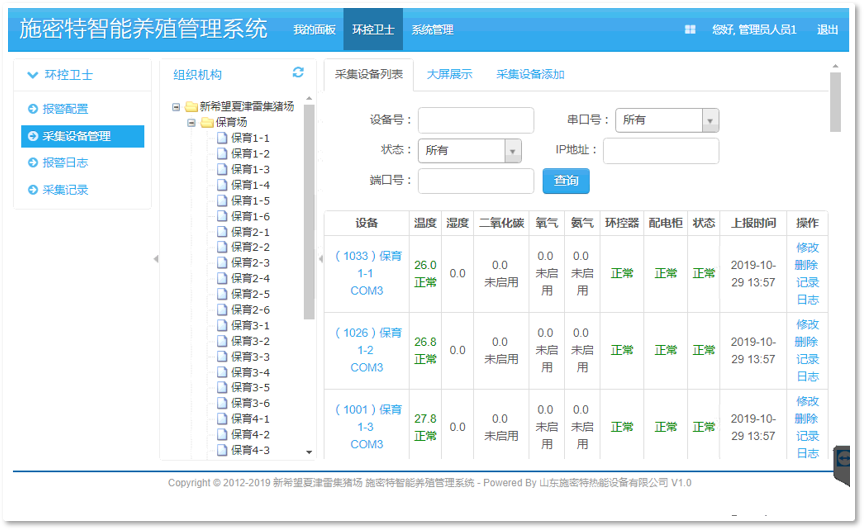The height and width of the screenshot is (530, 864).
Task: Click the grid icon in top header
Action: [690, 30]
